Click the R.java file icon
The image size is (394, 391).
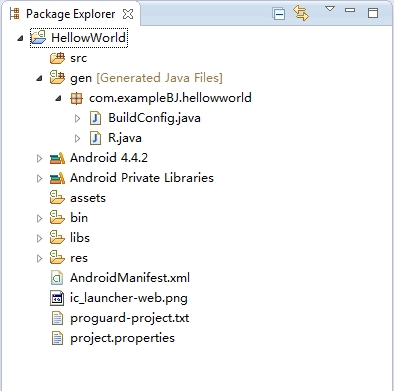[x=95, y=138]
